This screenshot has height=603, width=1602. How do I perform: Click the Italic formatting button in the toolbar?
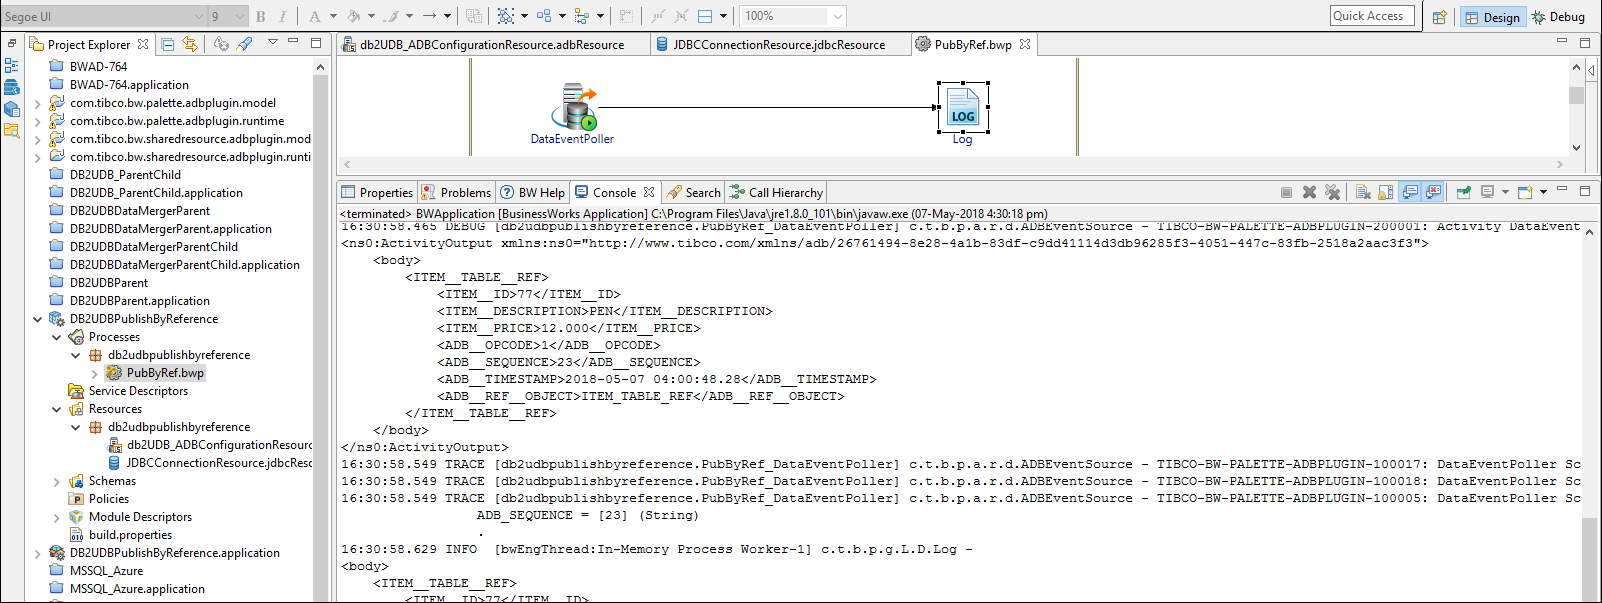tap(283, 16)
